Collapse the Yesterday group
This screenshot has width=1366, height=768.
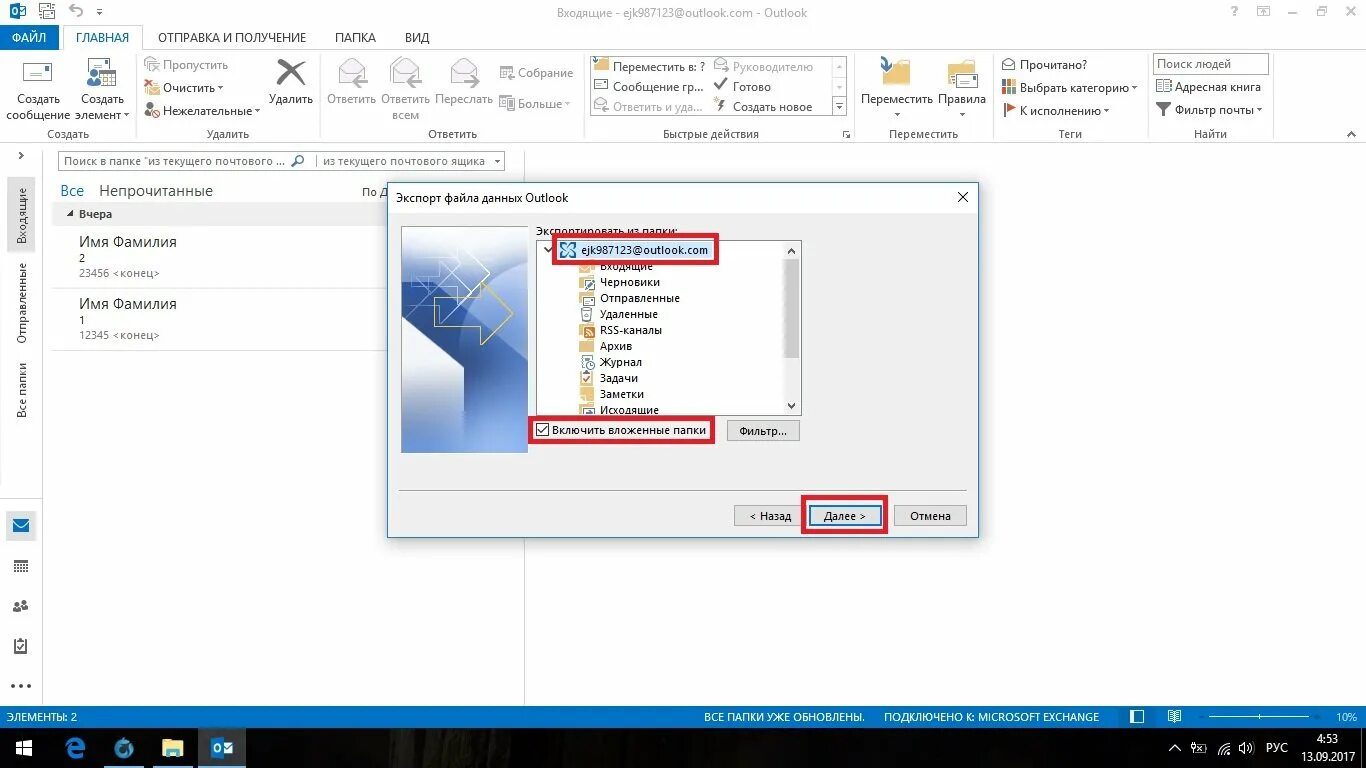click(70, 214)
